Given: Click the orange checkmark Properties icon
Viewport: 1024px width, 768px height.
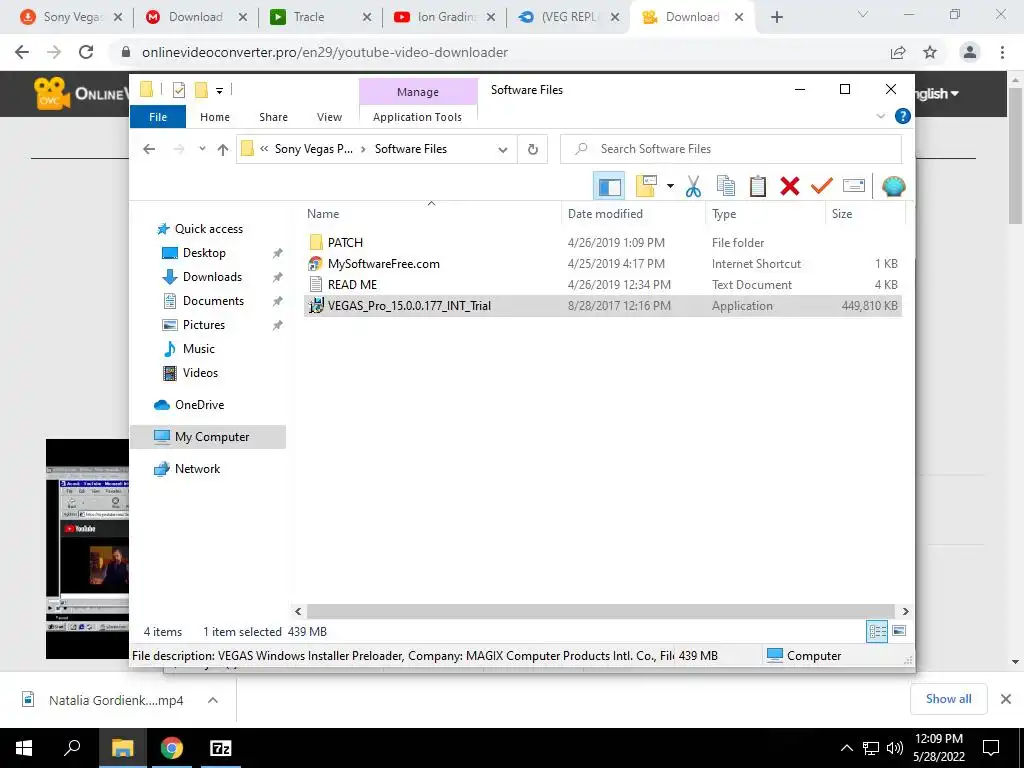Looking at the screenshot, I should [822, 187].
